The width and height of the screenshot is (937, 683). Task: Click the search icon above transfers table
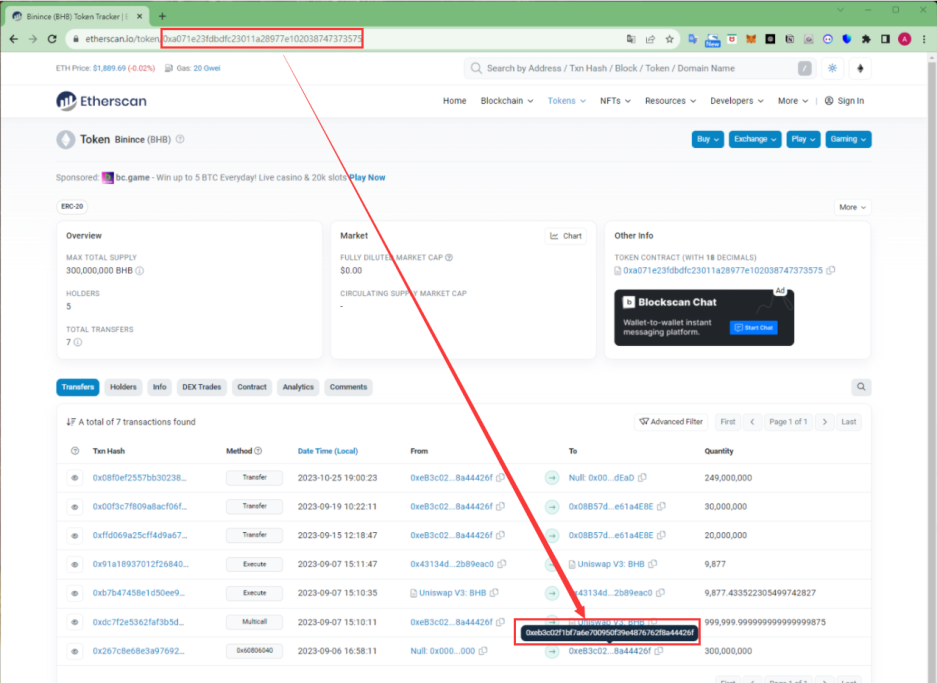click(861, 387)
